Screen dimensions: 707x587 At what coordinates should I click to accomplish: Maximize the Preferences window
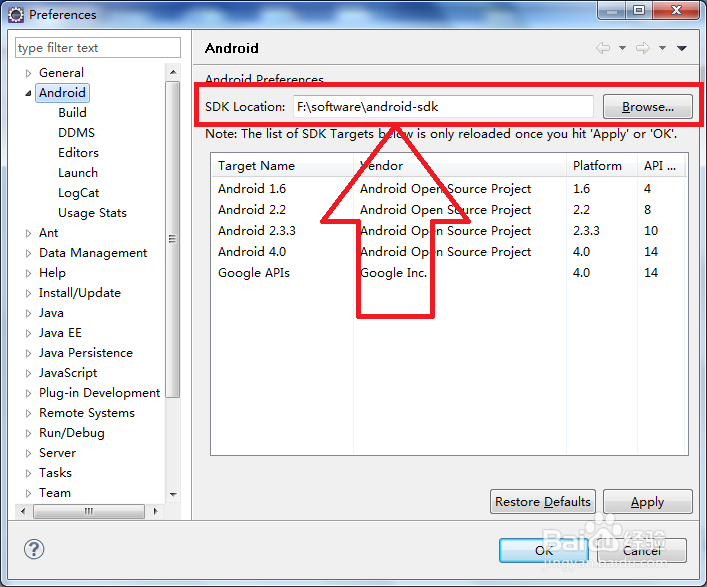(x=638, y=10)
